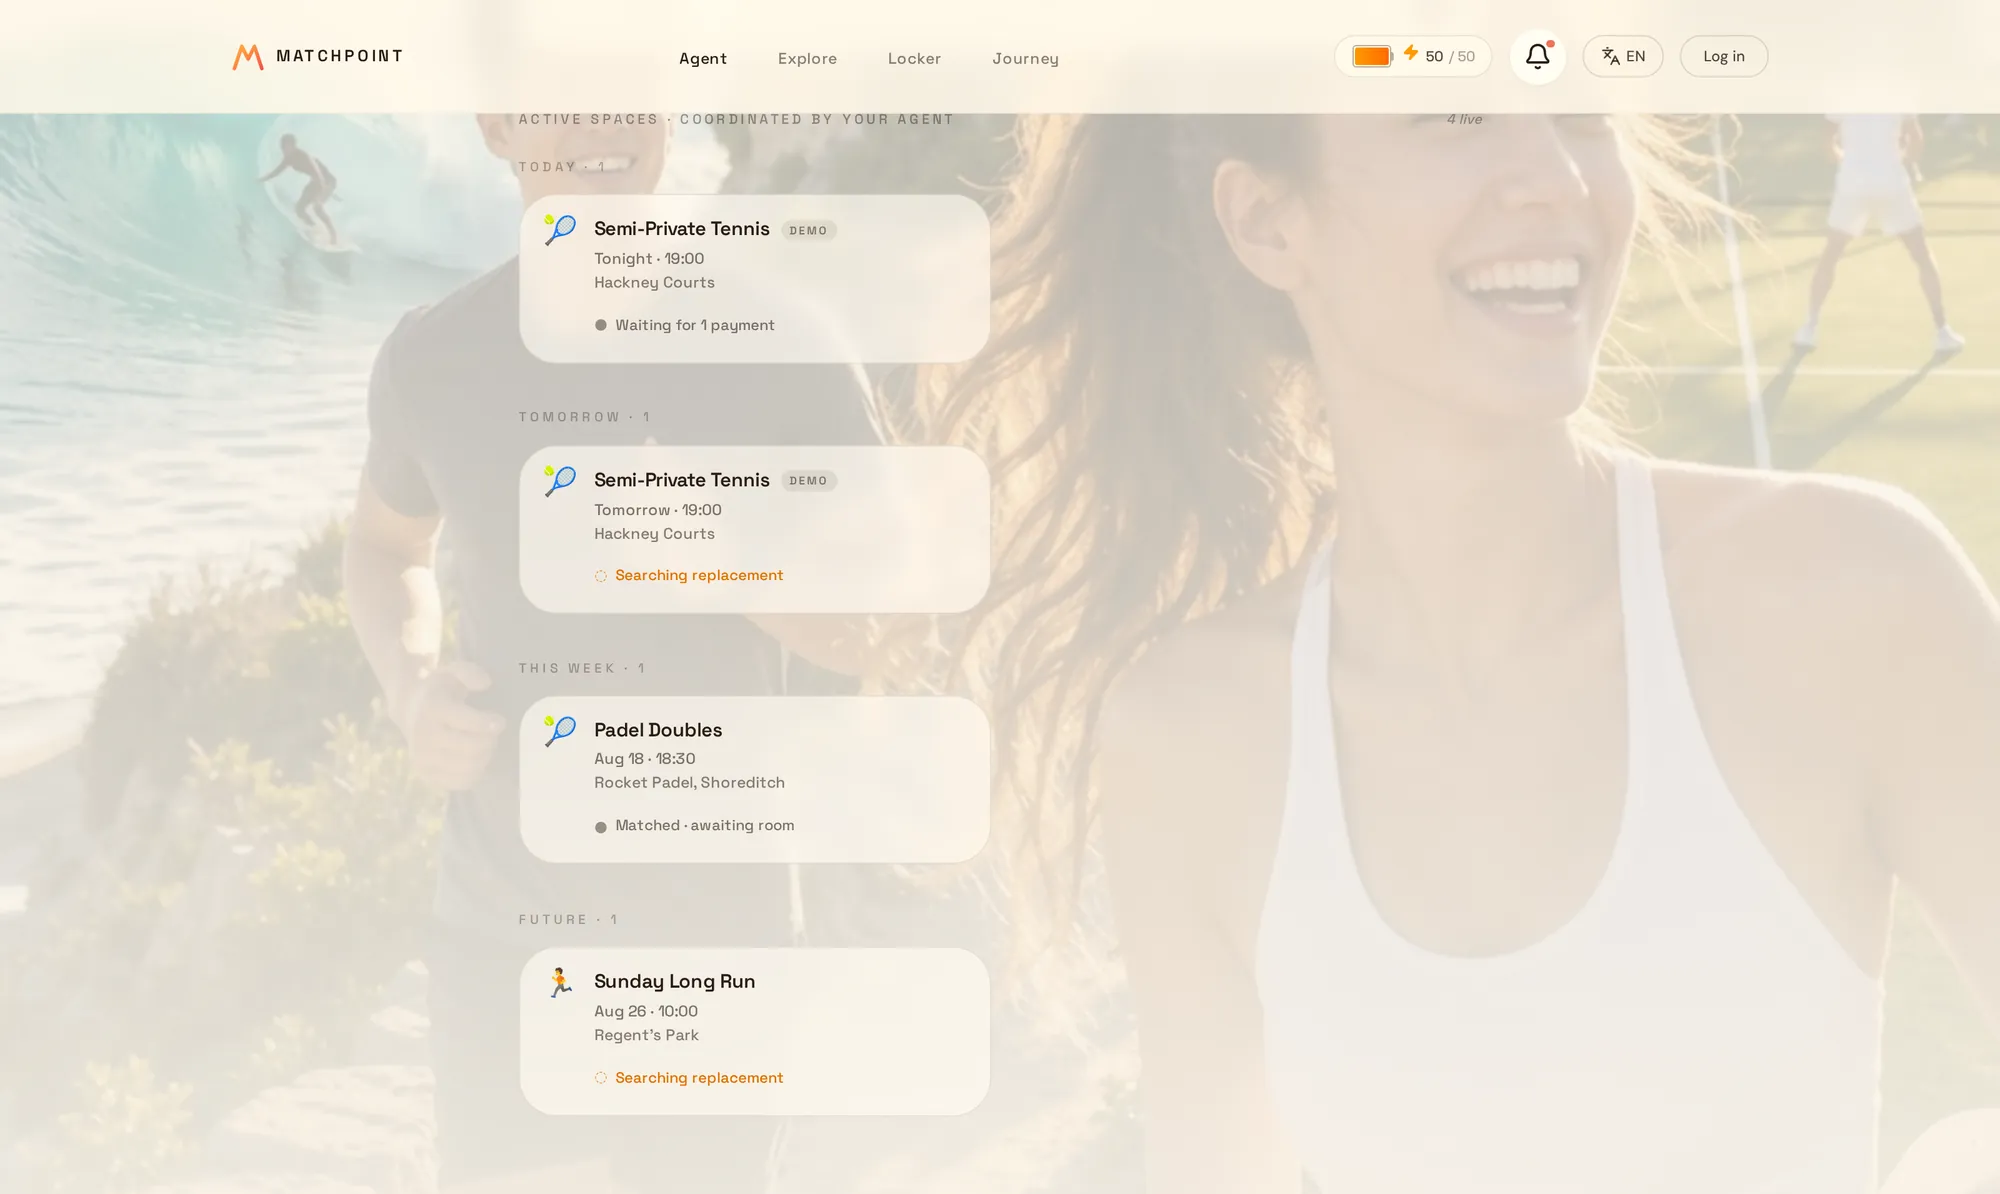The height and width of the screenshot is (1194, 2000).
Task: Open the Padel Doubles card title
Action: [658, 730]
